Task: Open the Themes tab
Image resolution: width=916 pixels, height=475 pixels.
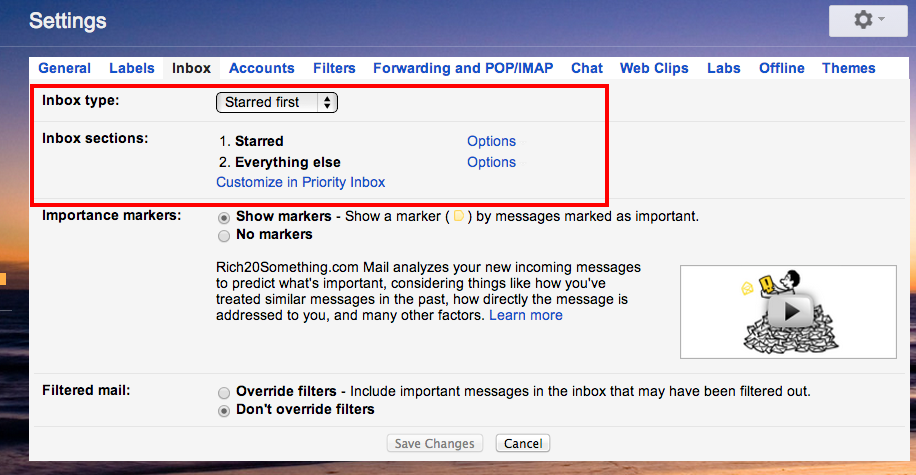Action: pos(848,68)
